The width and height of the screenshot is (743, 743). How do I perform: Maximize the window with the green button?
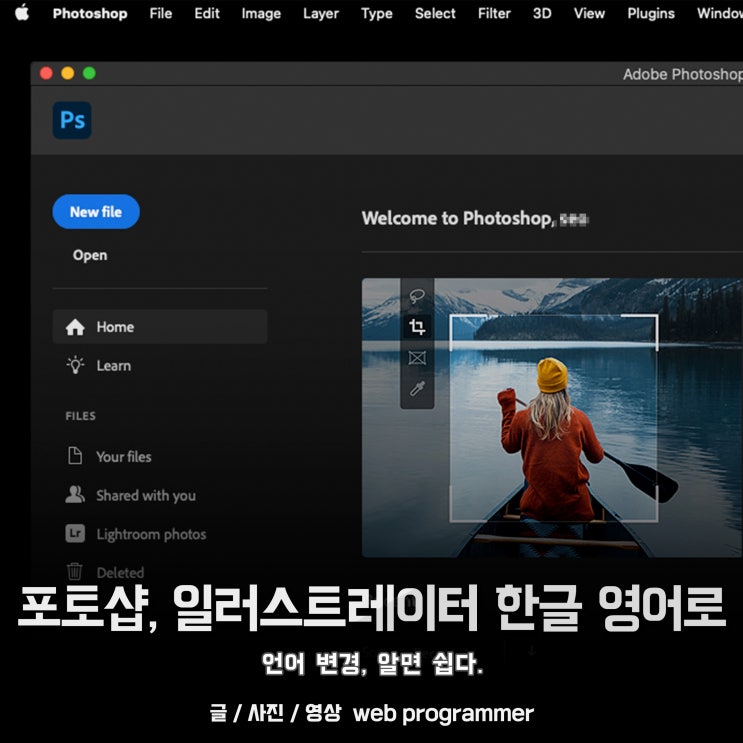[90, 73]
